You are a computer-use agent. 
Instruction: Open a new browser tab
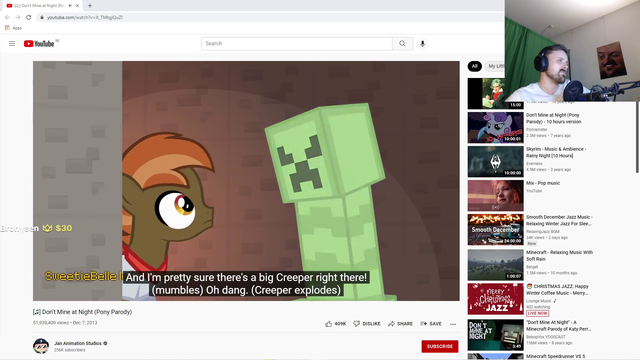tap(90, 6)
